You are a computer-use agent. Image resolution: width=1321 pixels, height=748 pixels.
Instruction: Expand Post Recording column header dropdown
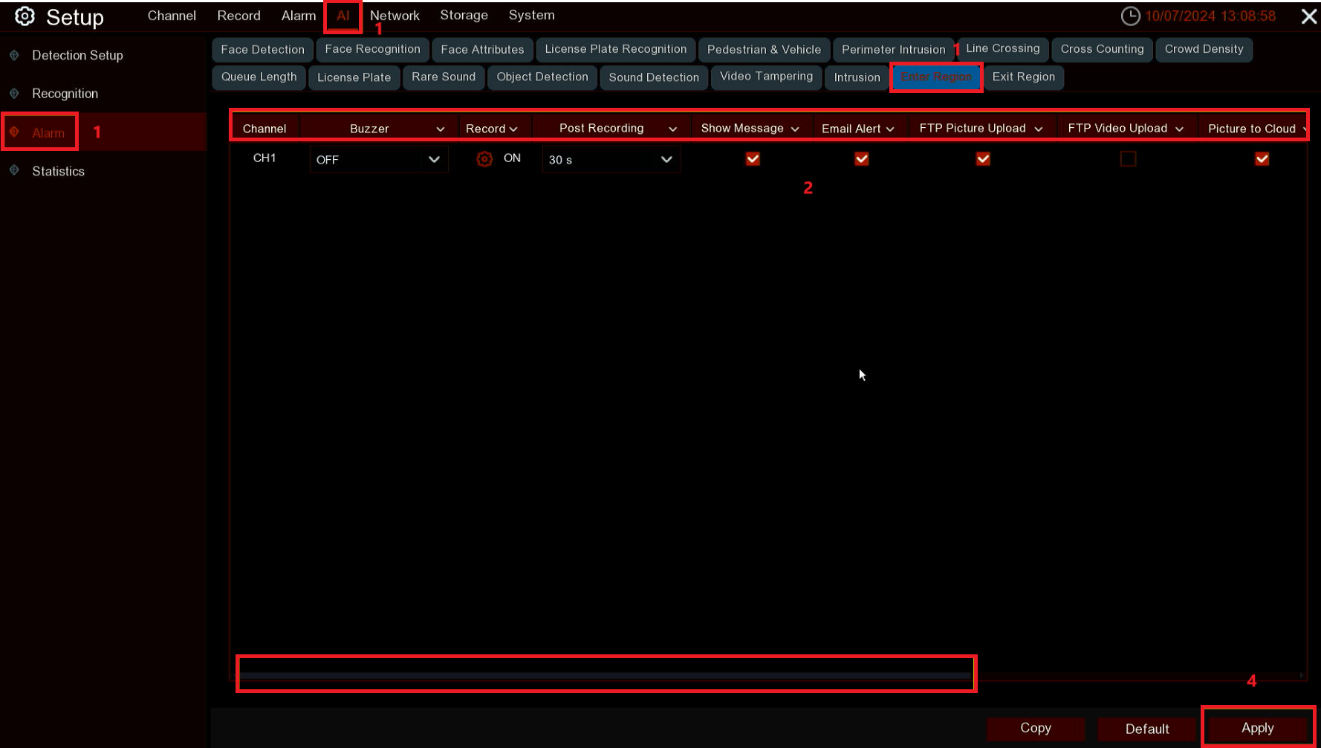tap(672, 129)
